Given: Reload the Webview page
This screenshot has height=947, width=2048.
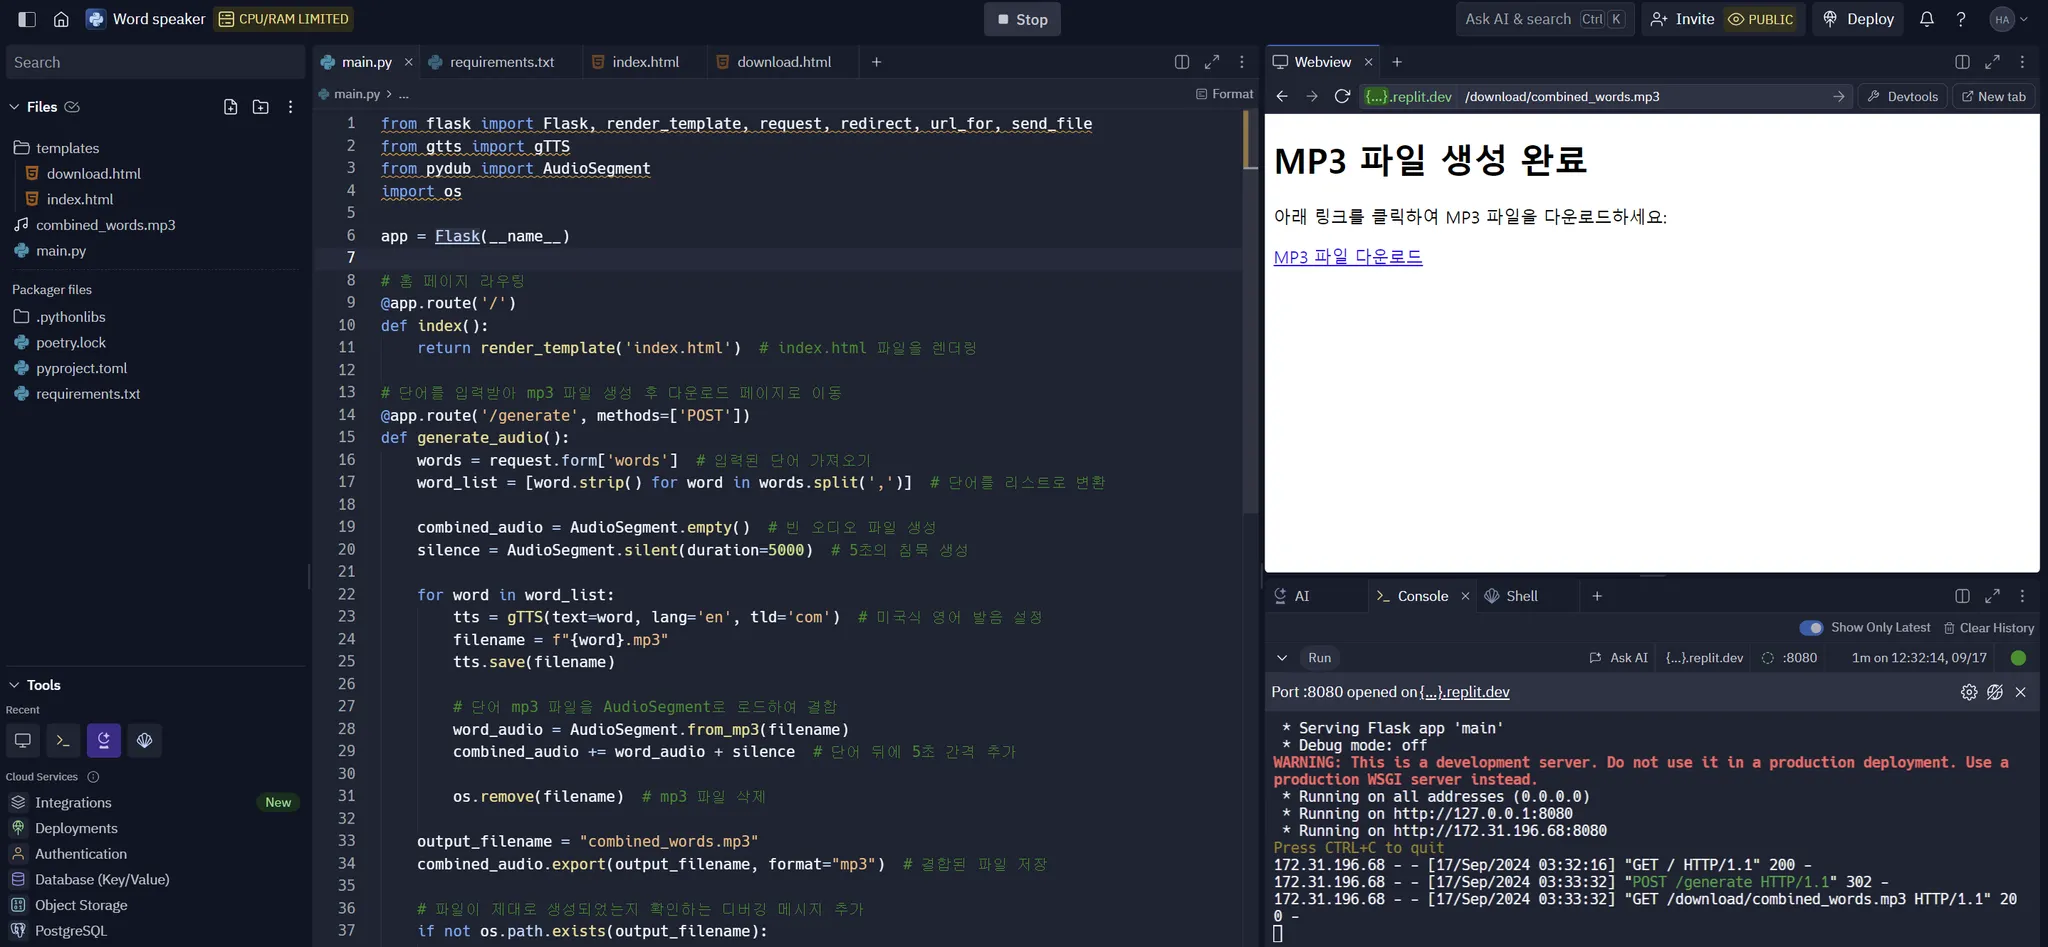Looking at the screenshot, I should click(1342, 97).
